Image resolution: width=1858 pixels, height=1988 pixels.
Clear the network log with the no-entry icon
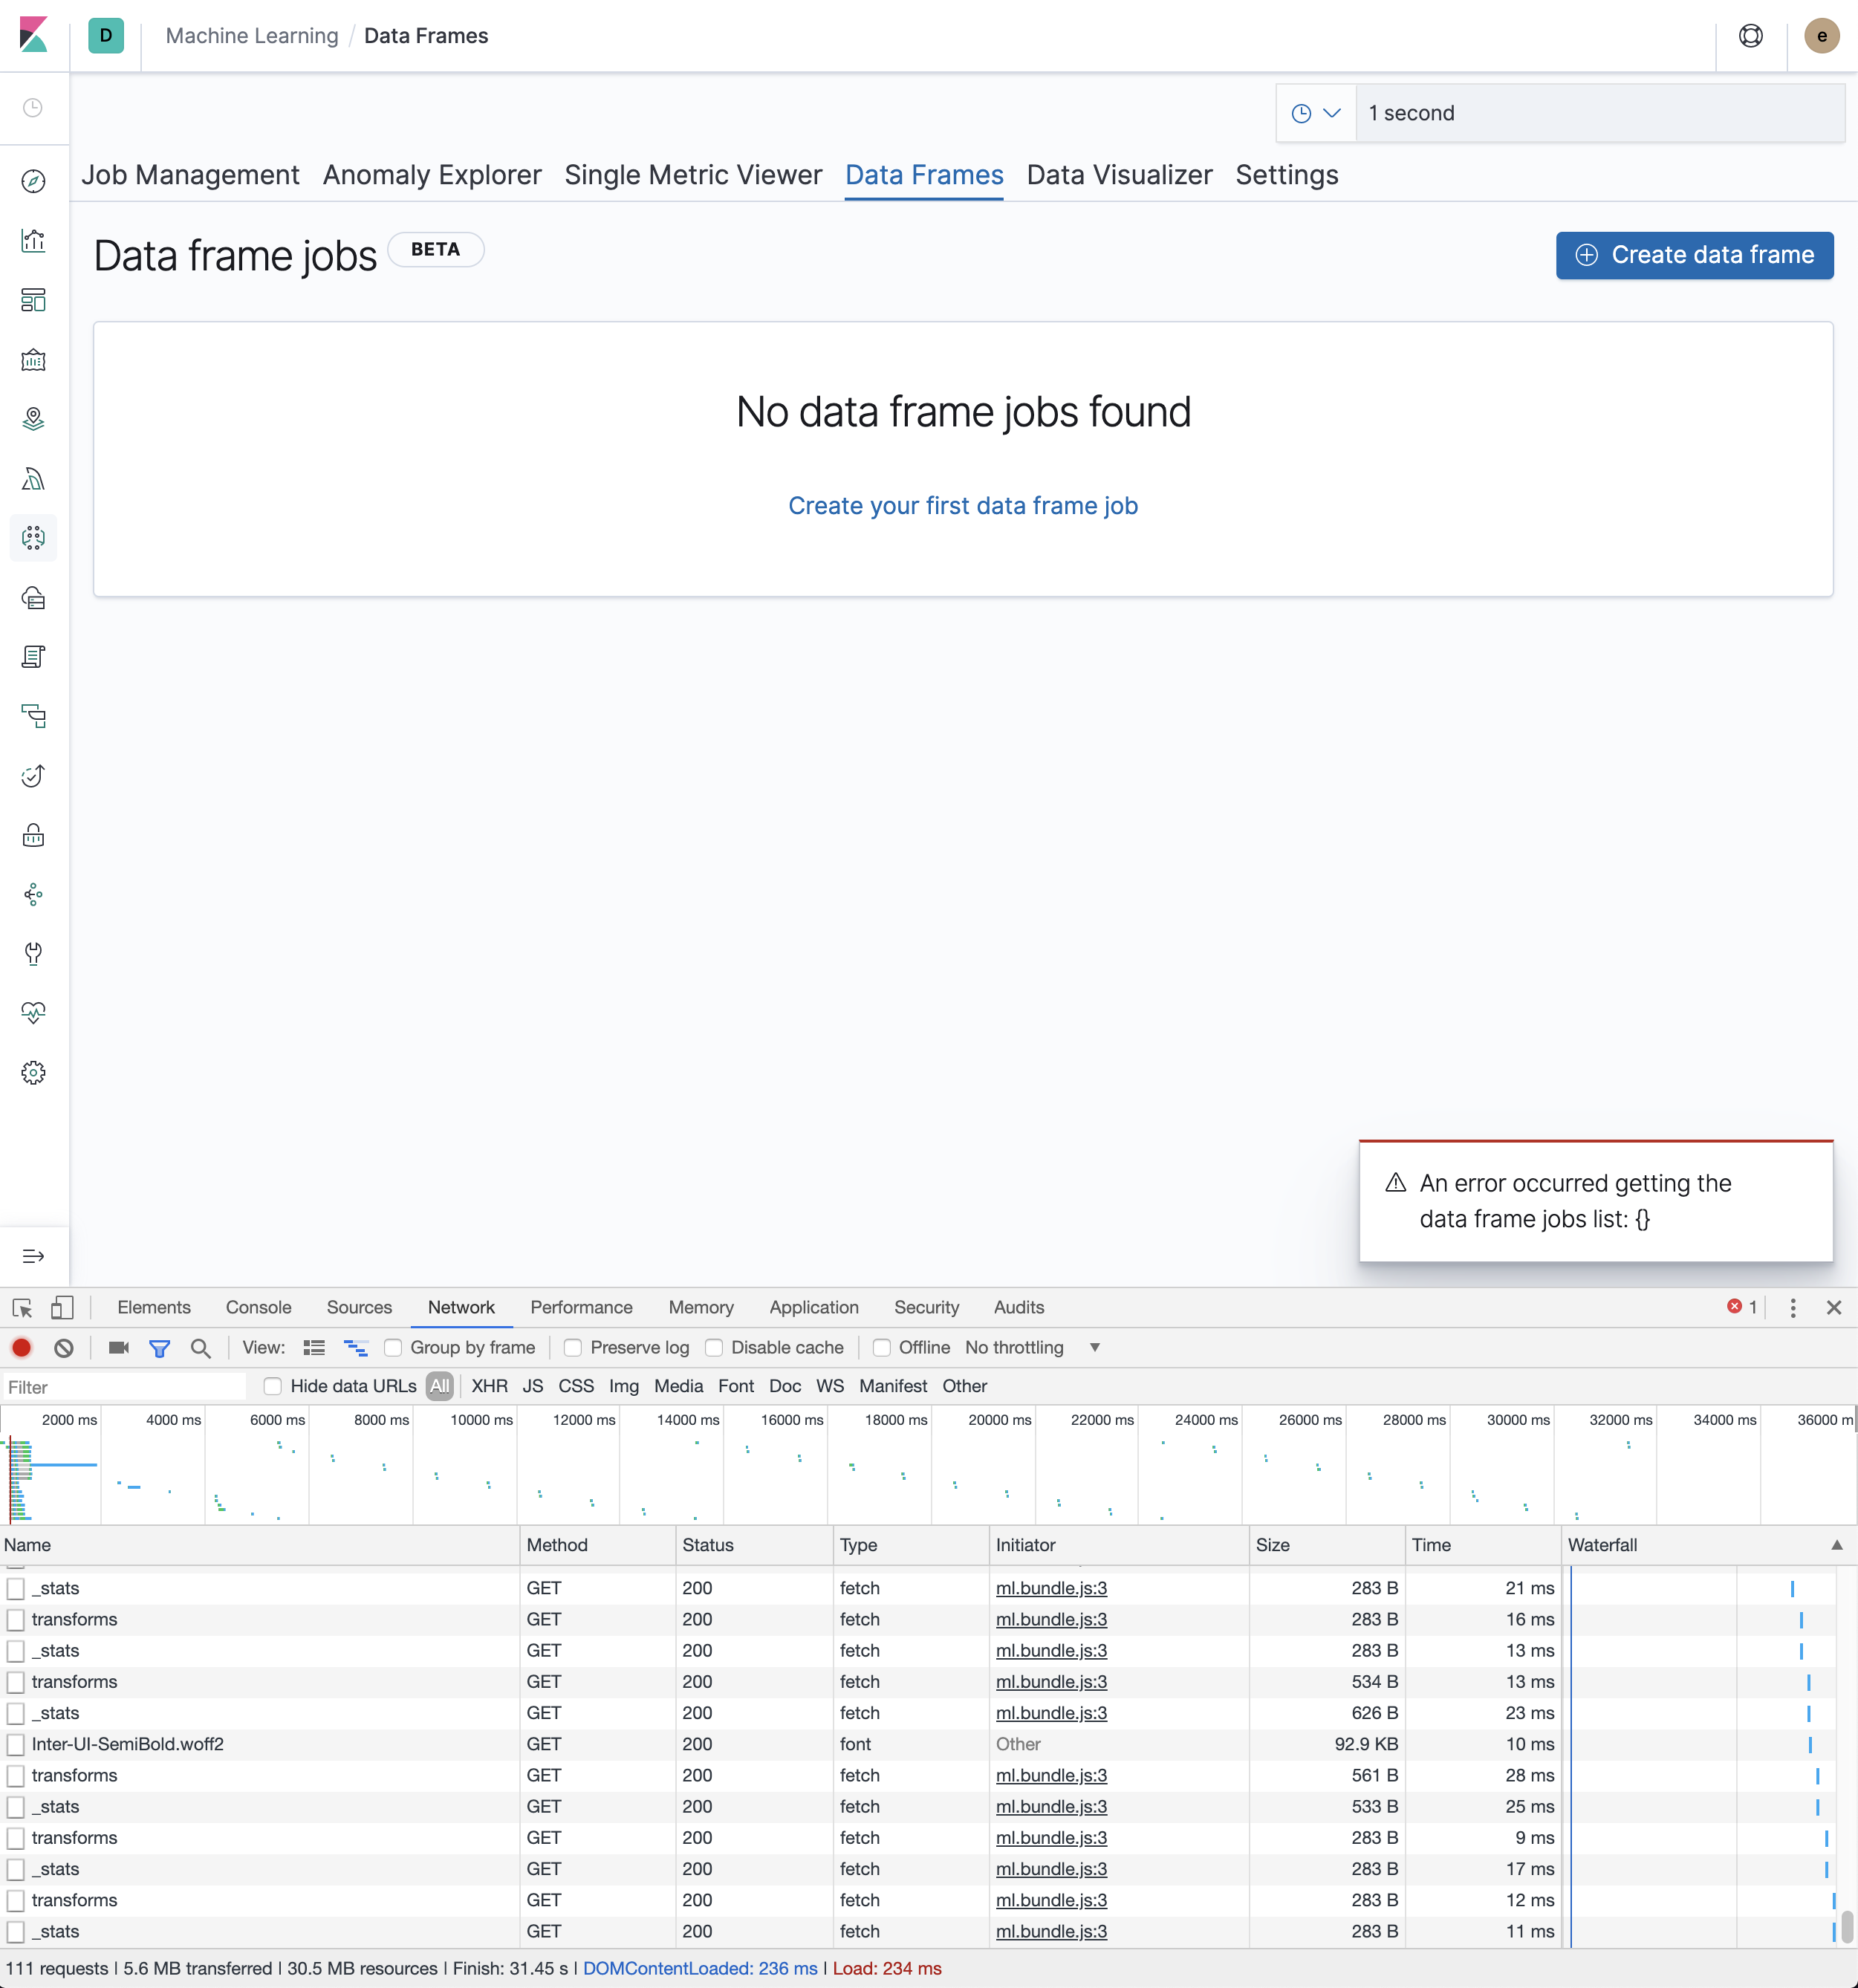(64, 1347)
